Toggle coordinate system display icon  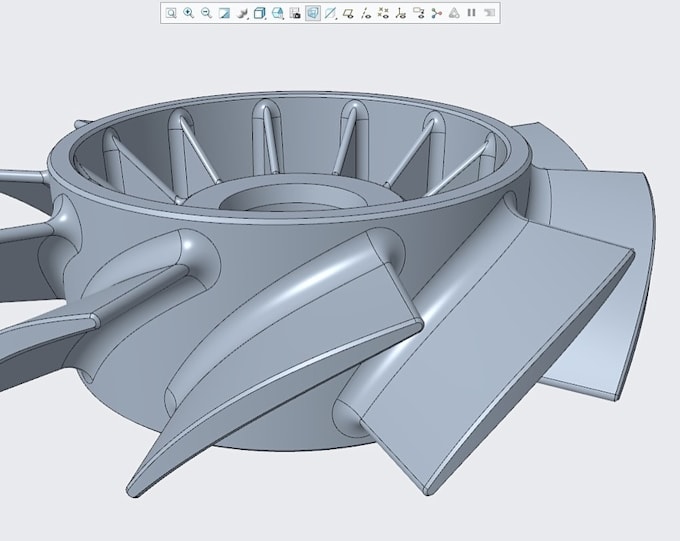coord(401,13)
